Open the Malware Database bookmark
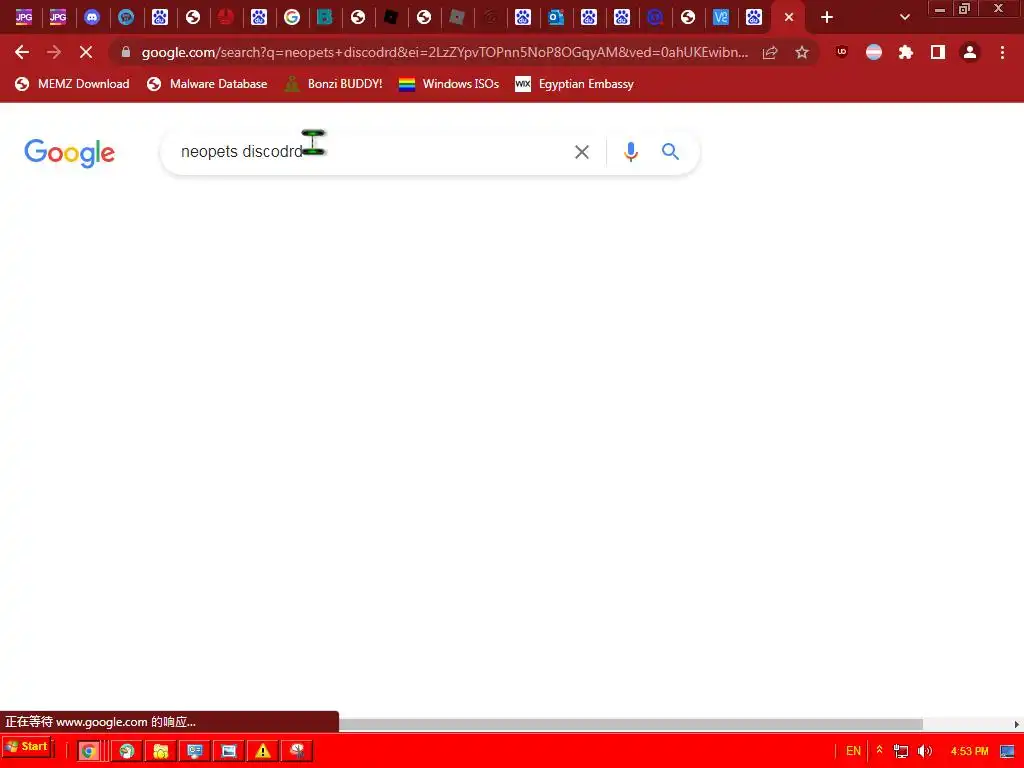The image size is (1024, 768). (208, 84)
